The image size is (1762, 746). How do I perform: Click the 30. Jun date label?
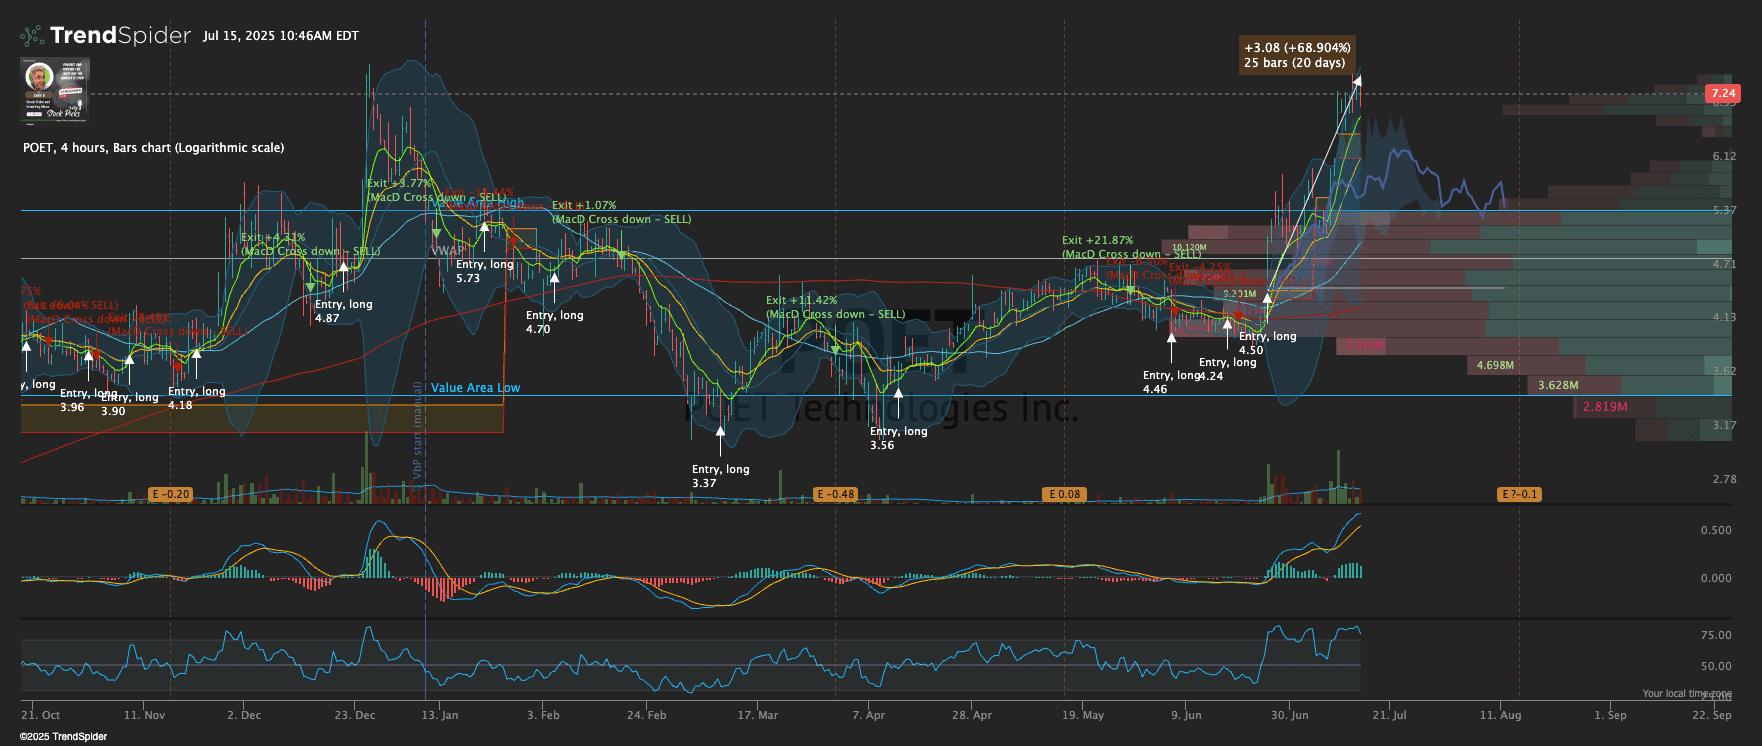[1289, 716]
